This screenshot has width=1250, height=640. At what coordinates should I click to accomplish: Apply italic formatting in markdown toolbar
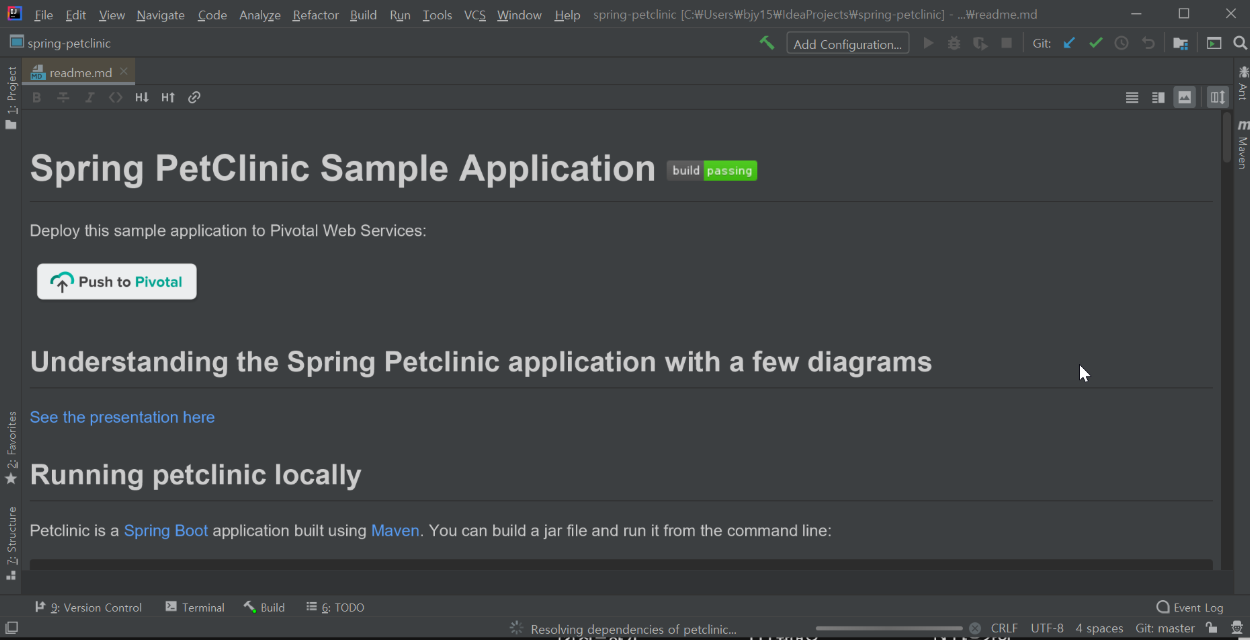tap(89, 97)
